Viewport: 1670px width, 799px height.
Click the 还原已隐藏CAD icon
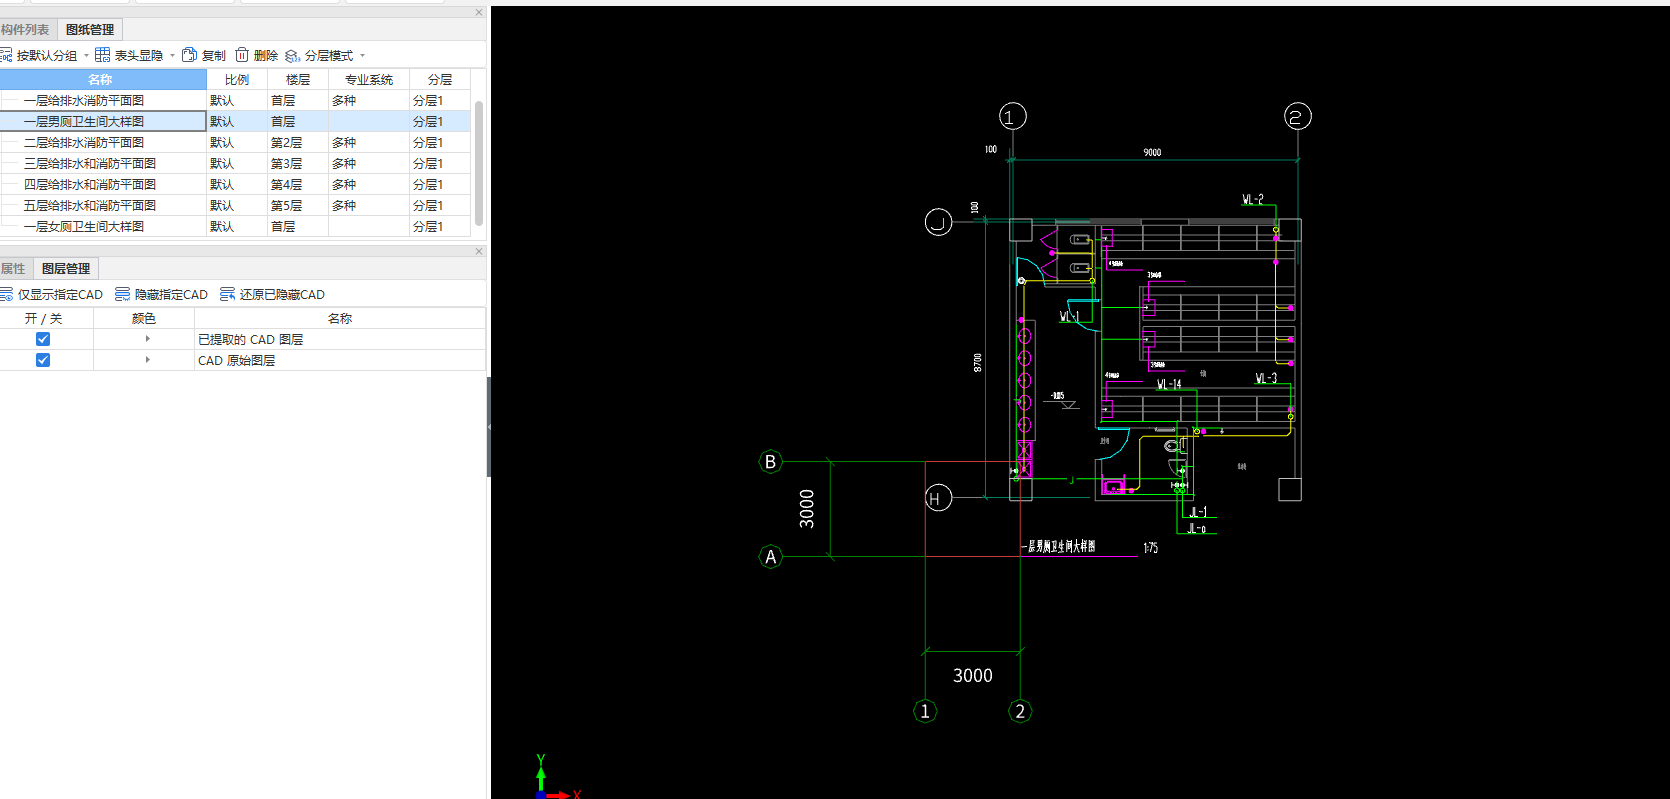[x=227, y=294]
